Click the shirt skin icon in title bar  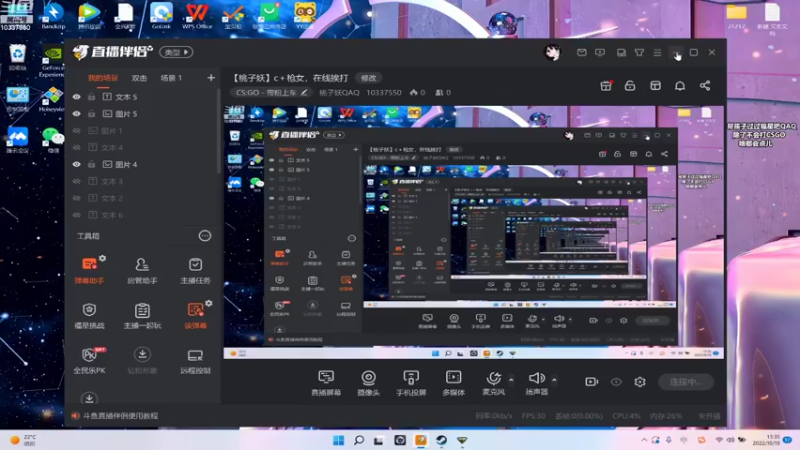(x=639, y=53)
